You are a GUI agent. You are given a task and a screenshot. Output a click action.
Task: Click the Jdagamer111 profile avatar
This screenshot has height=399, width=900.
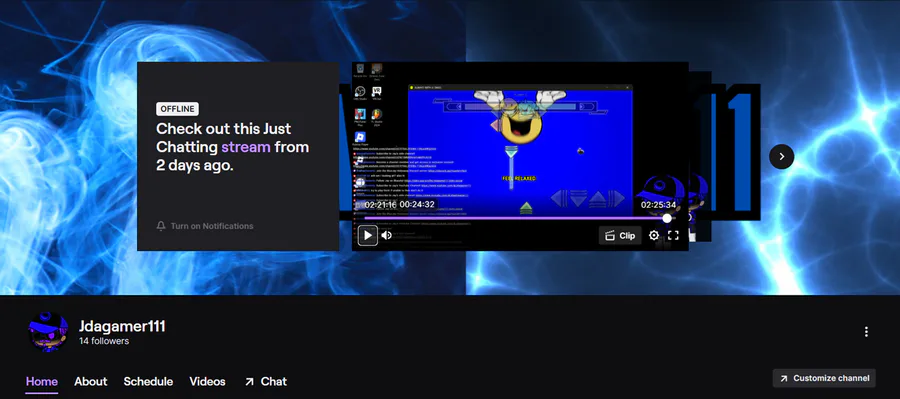[48, 332]
